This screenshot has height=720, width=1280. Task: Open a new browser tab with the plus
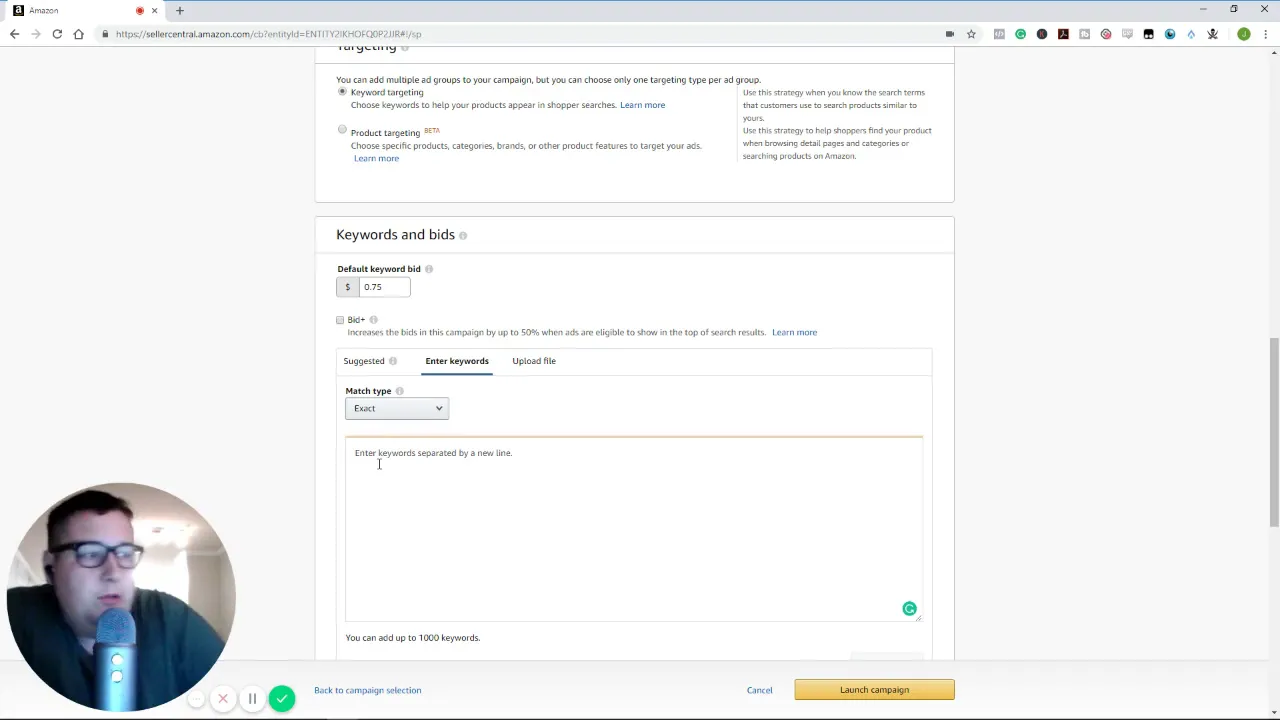[180, 10]
